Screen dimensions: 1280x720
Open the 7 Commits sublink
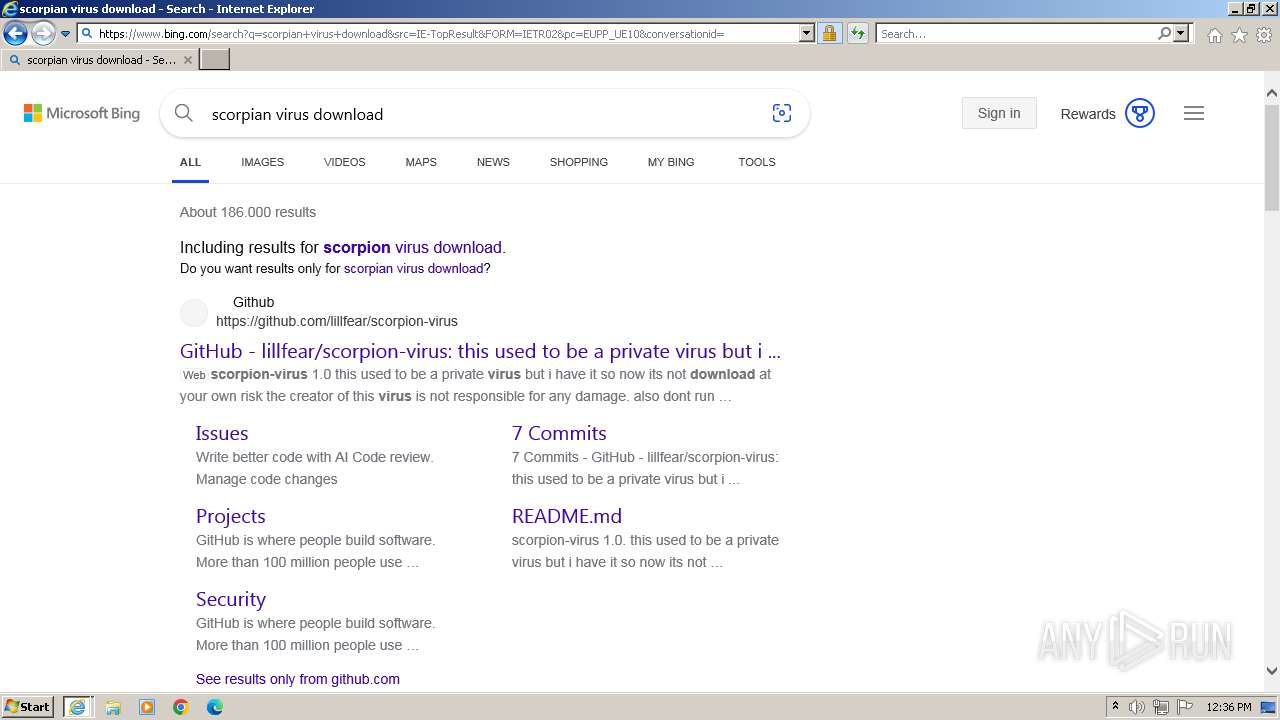click(559, 433)
